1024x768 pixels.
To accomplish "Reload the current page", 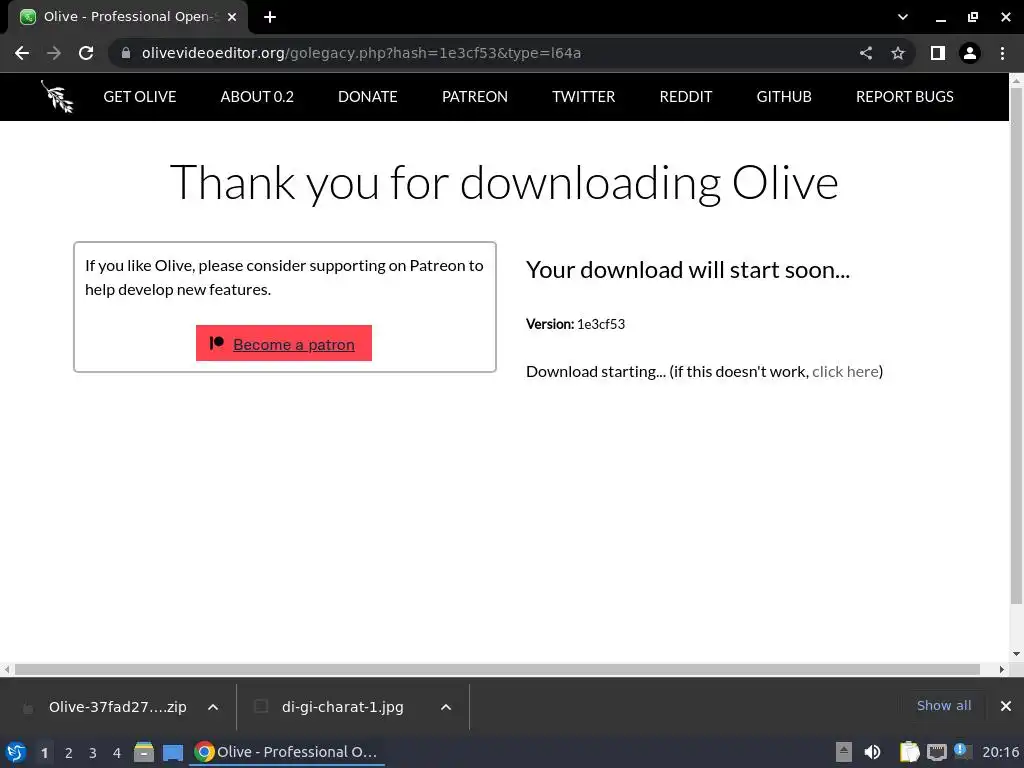I will [86, 53].
